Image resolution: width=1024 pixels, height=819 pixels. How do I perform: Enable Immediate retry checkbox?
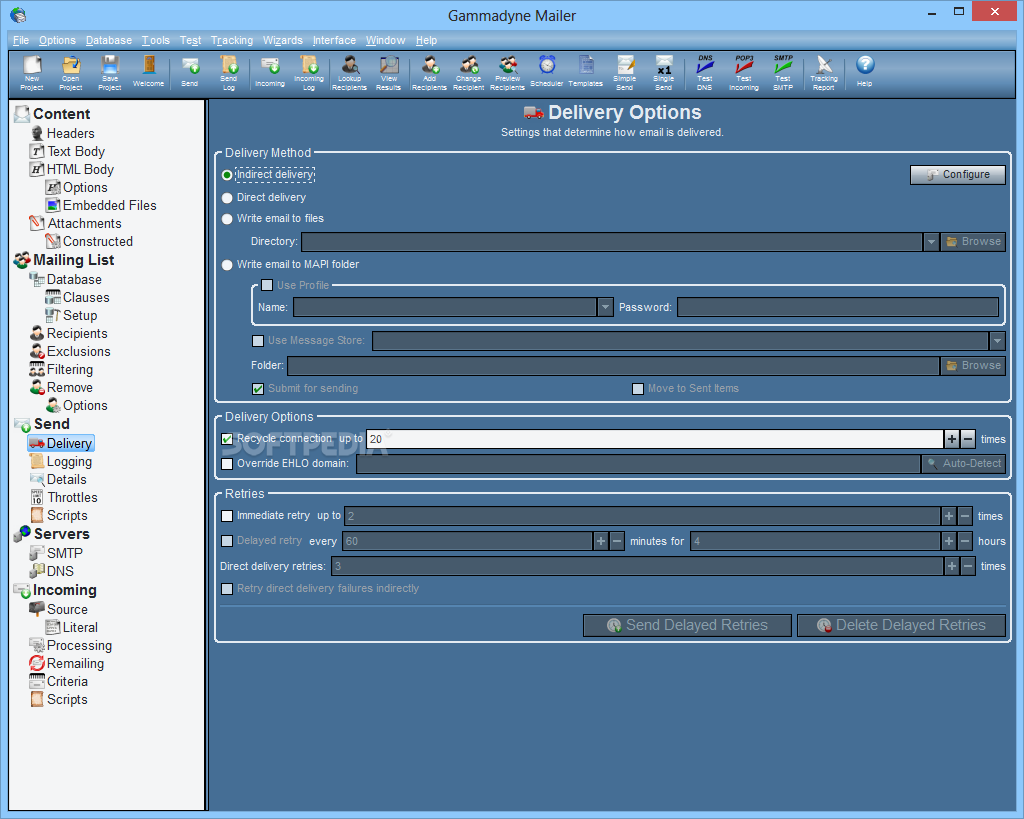[227, 516]
